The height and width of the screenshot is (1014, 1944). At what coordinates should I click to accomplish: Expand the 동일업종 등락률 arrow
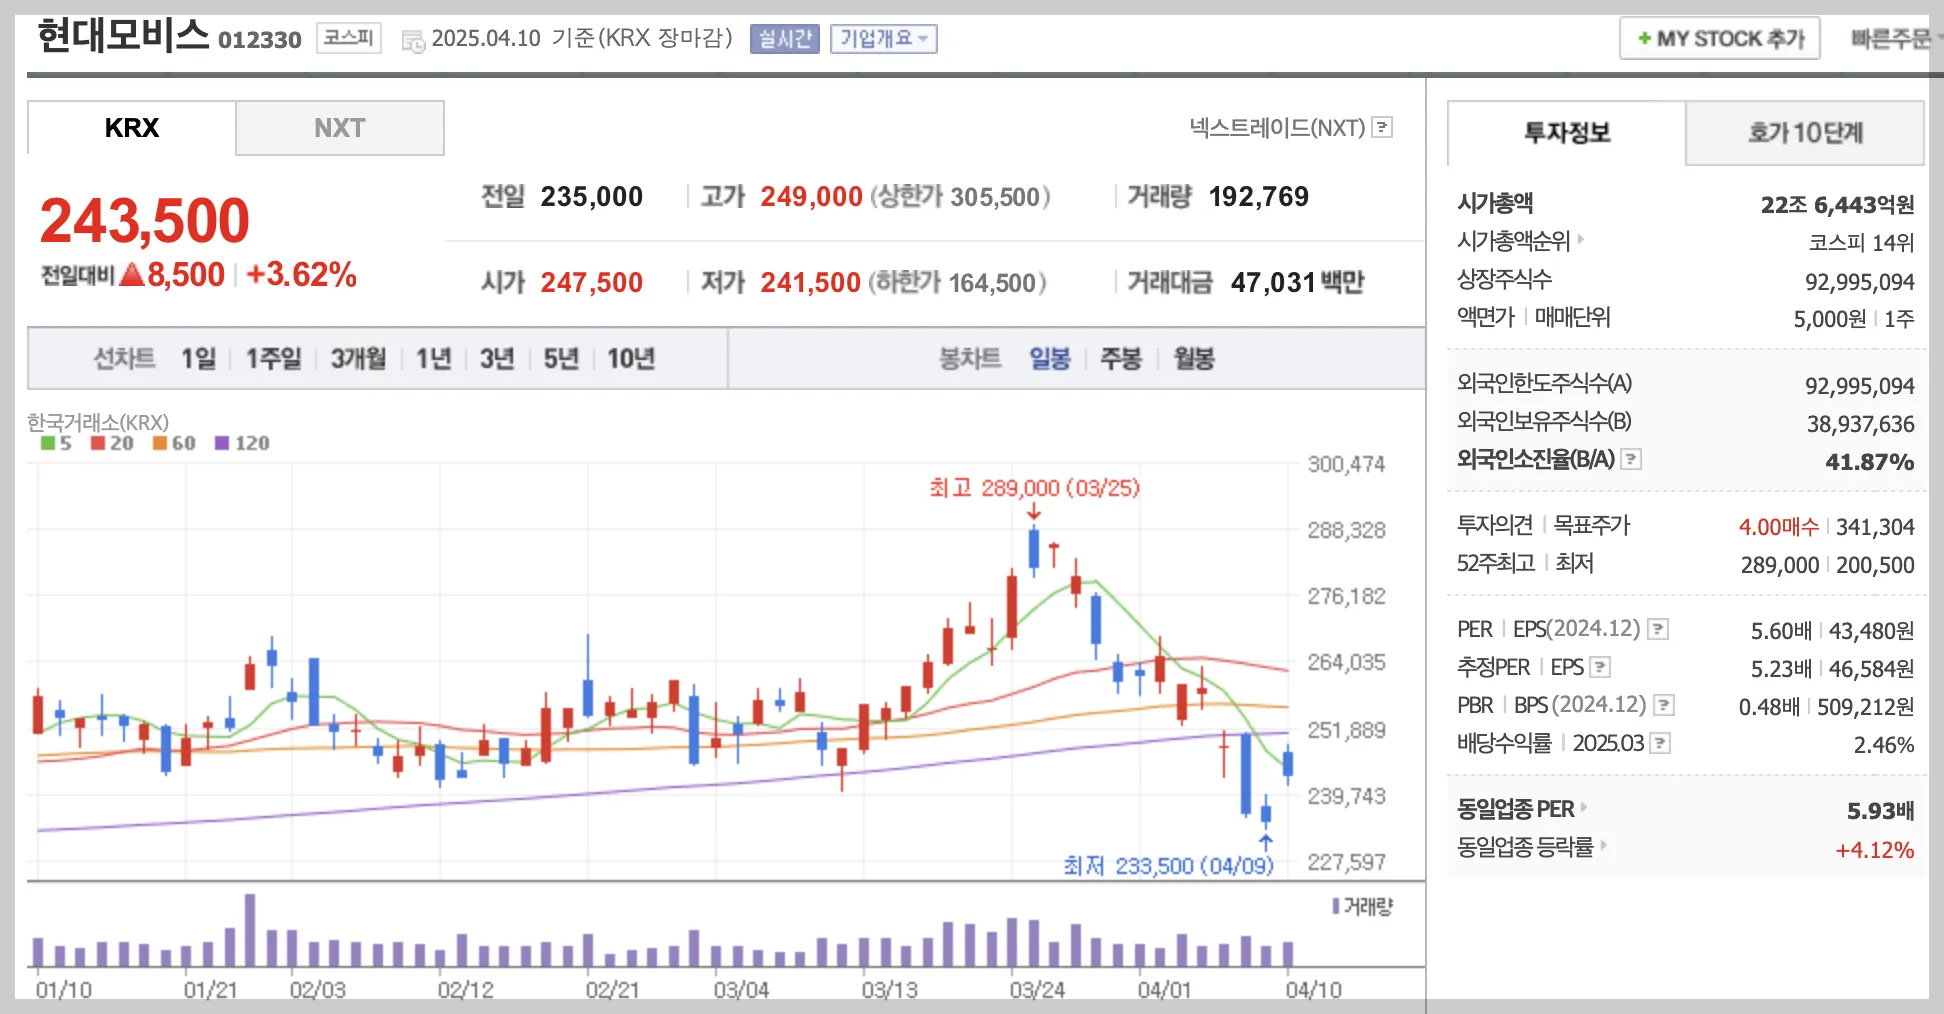[1603, 845]
